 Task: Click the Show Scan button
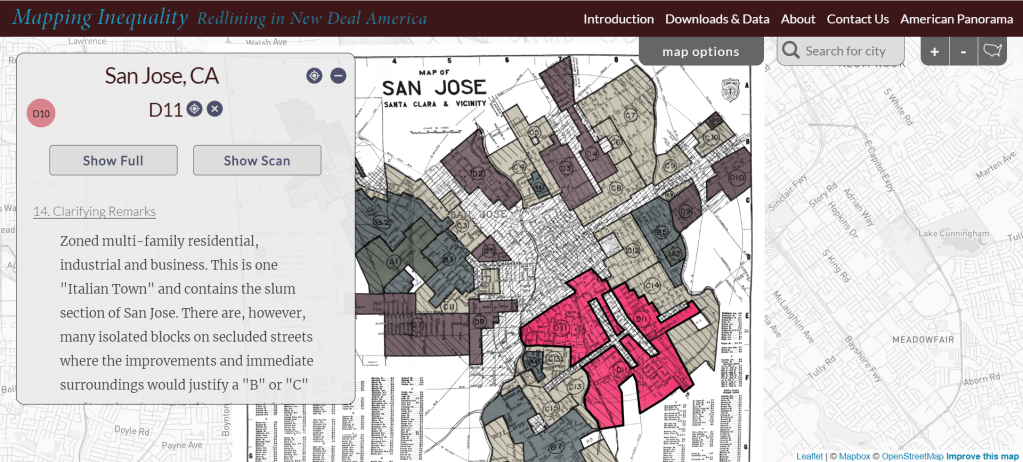tap(257, 160)
